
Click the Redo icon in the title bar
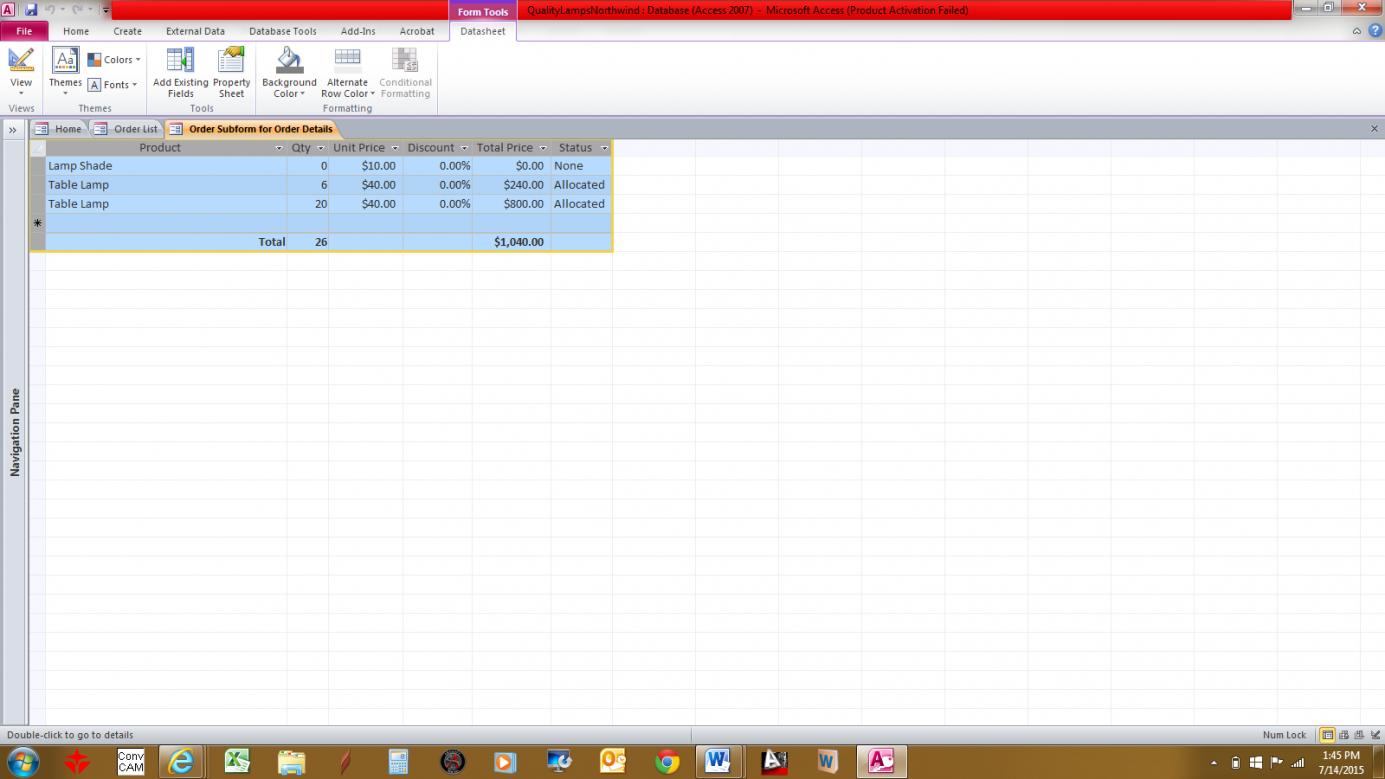(x=78, y=10)
